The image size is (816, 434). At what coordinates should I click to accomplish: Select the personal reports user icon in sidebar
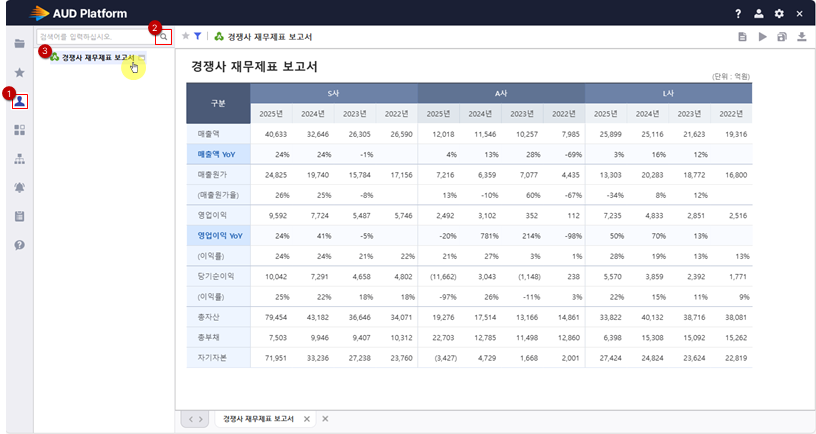[20, 101]
